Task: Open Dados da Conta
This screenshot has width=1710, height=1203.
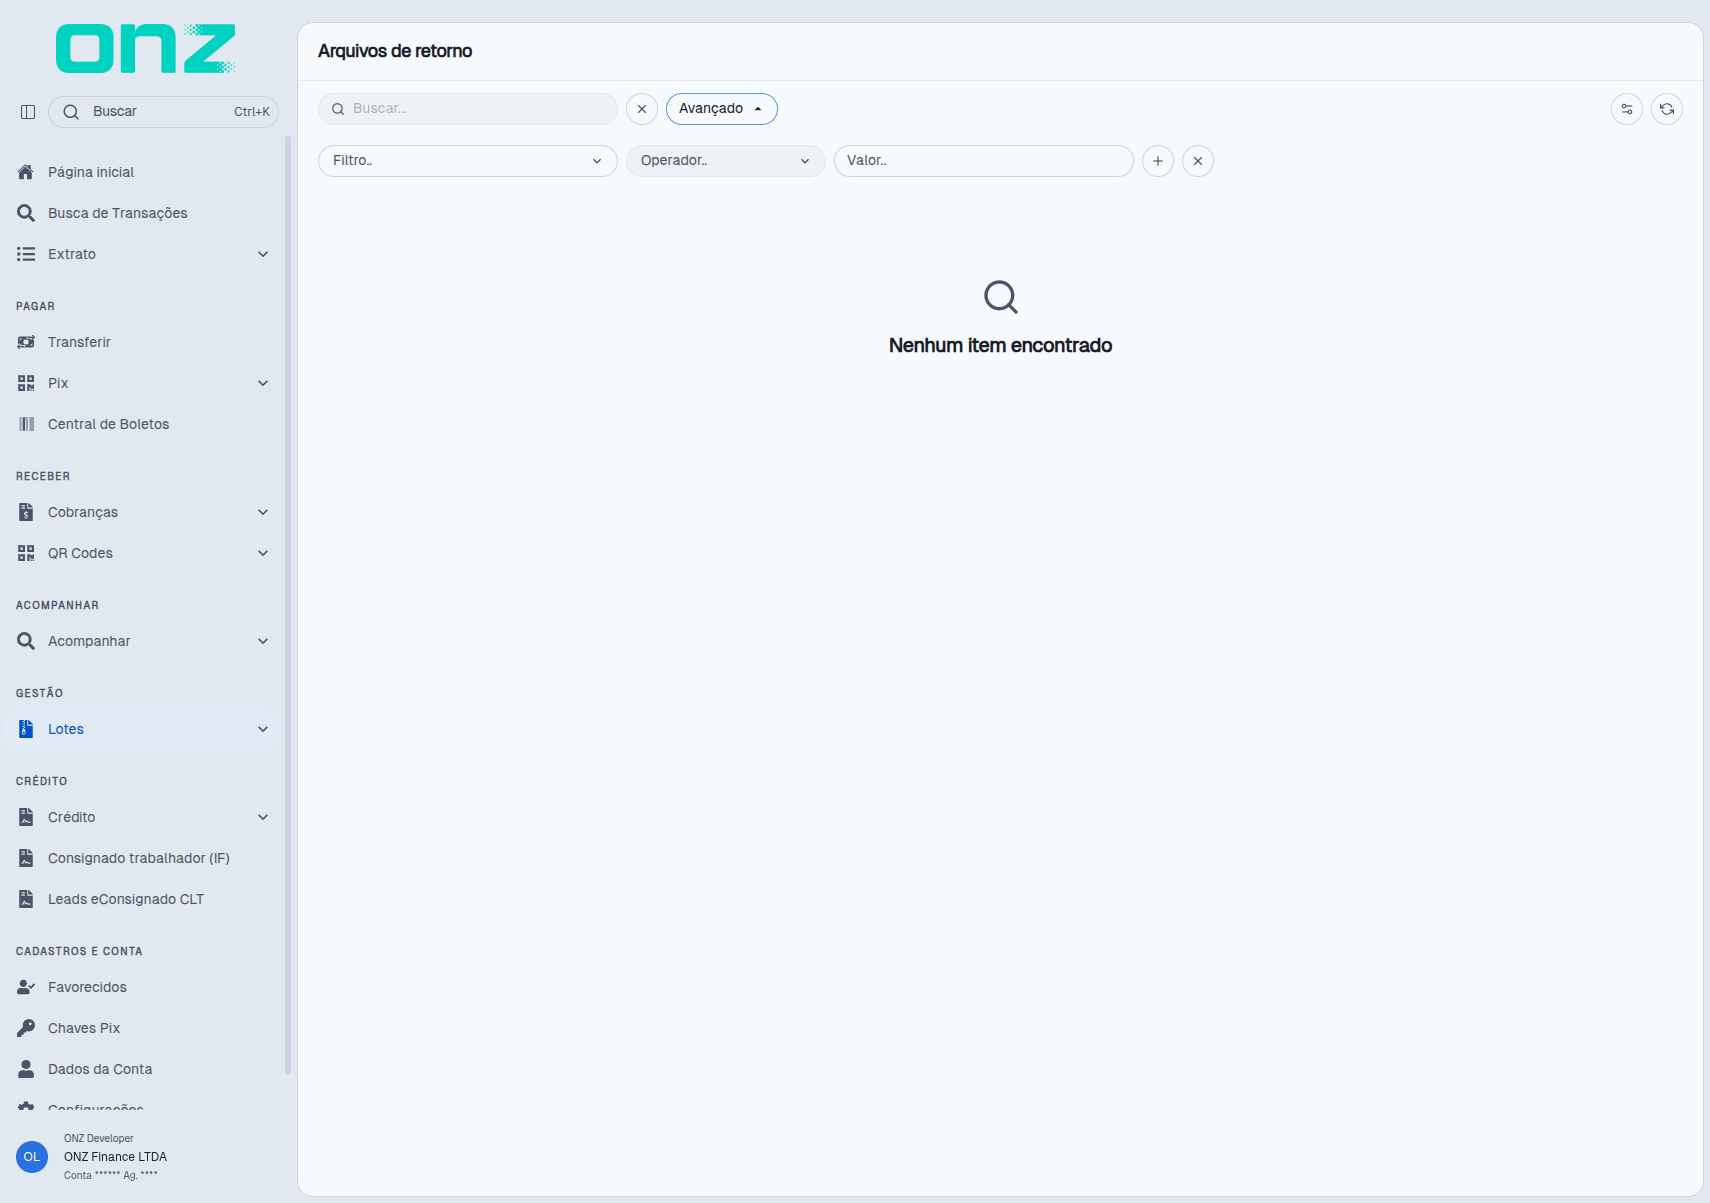Action: click(x=100, y=1069)
